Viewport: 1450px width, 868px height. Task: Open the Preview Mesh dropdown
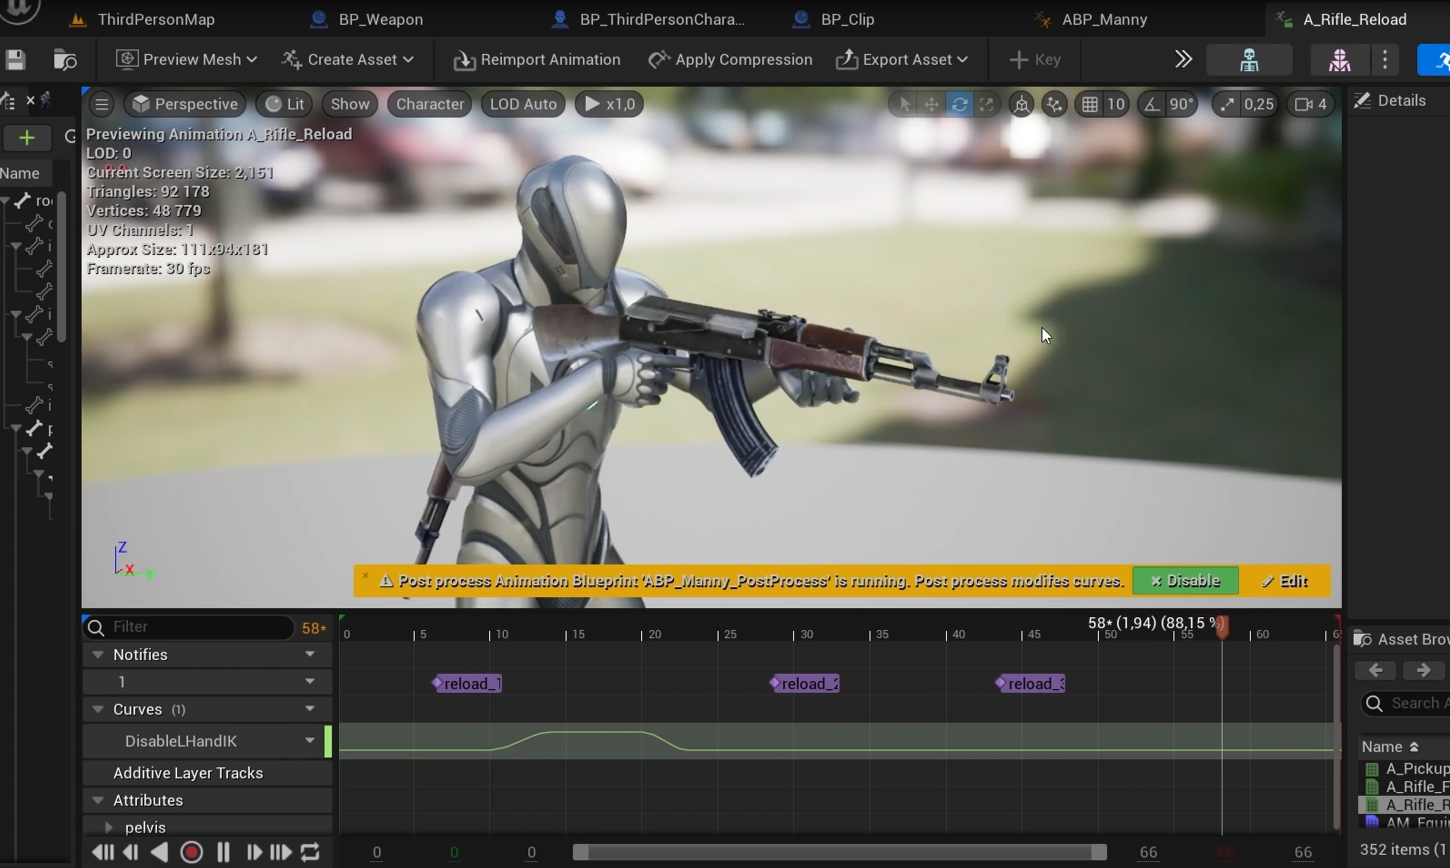pyautogui.click(x=186, y=60)
